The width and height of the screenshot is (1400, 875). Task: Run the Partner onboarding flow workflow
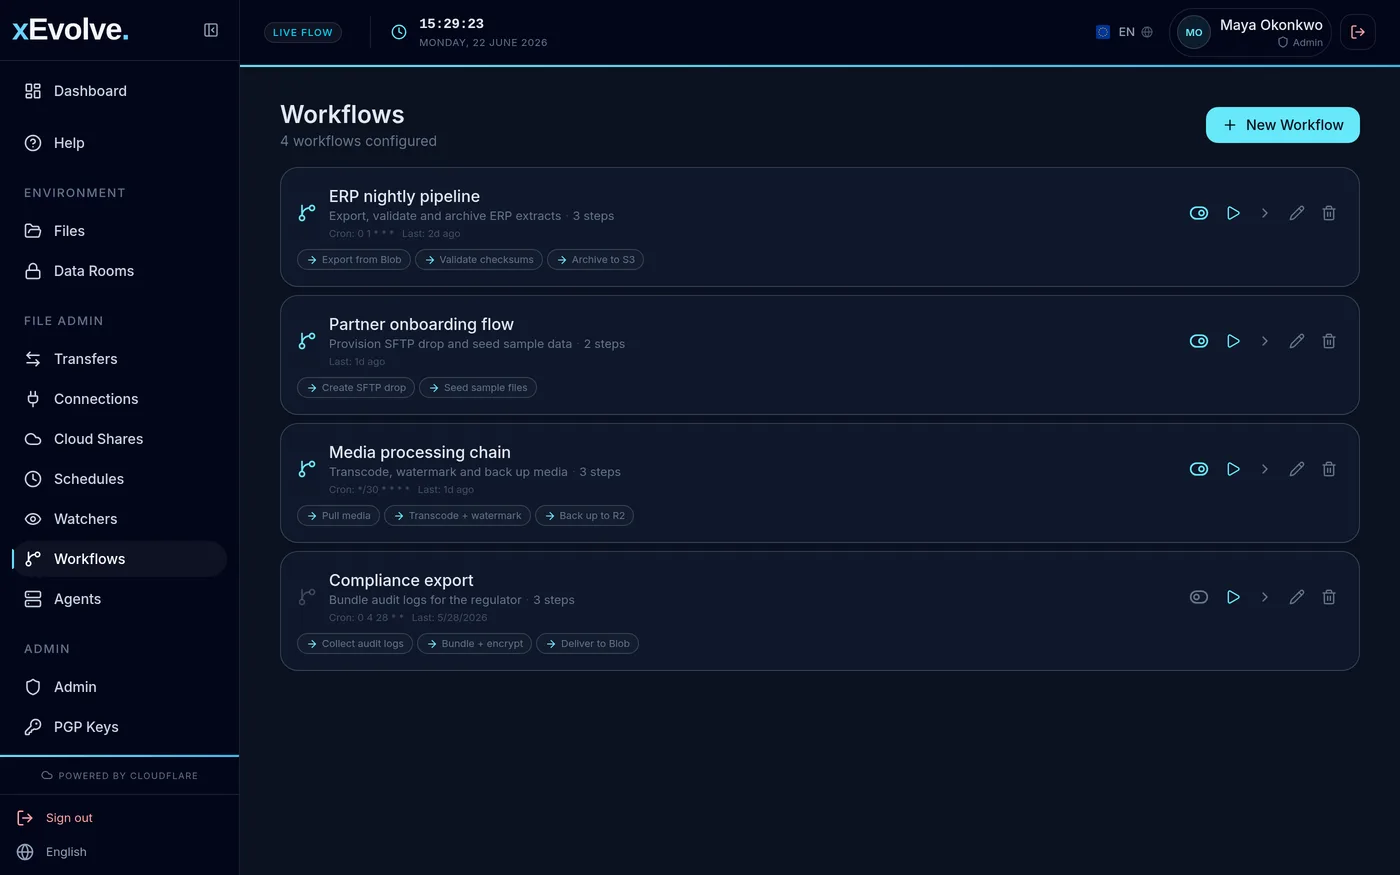pos(1233,341)
